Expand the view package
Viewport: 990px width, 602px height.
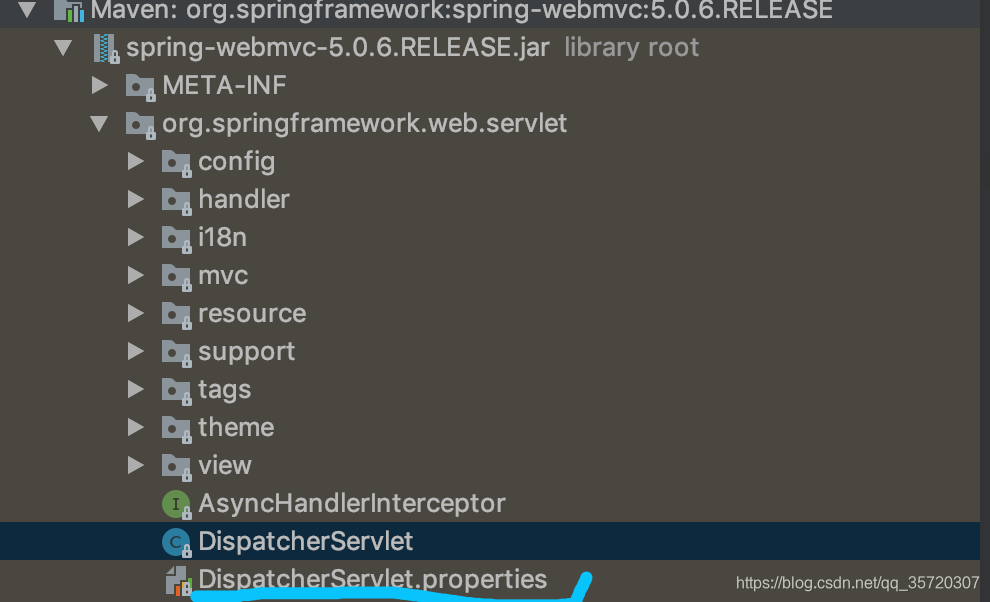[x=136, y=465]
